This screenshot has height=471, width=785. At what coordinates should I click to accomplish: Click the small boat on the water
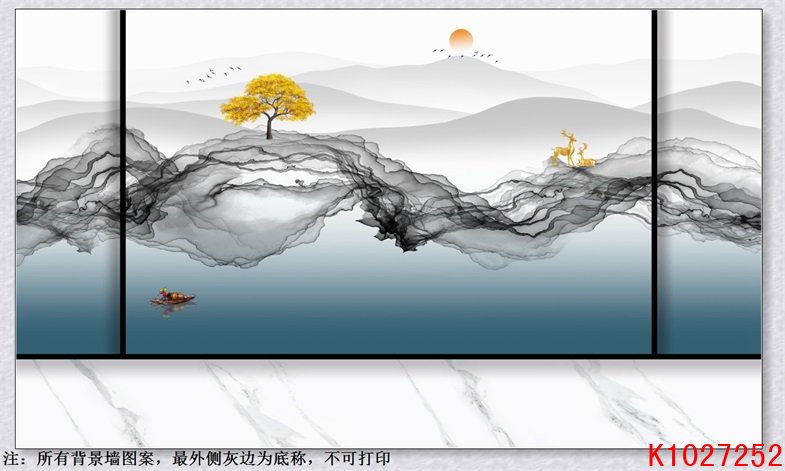click(x=173, y=297)
